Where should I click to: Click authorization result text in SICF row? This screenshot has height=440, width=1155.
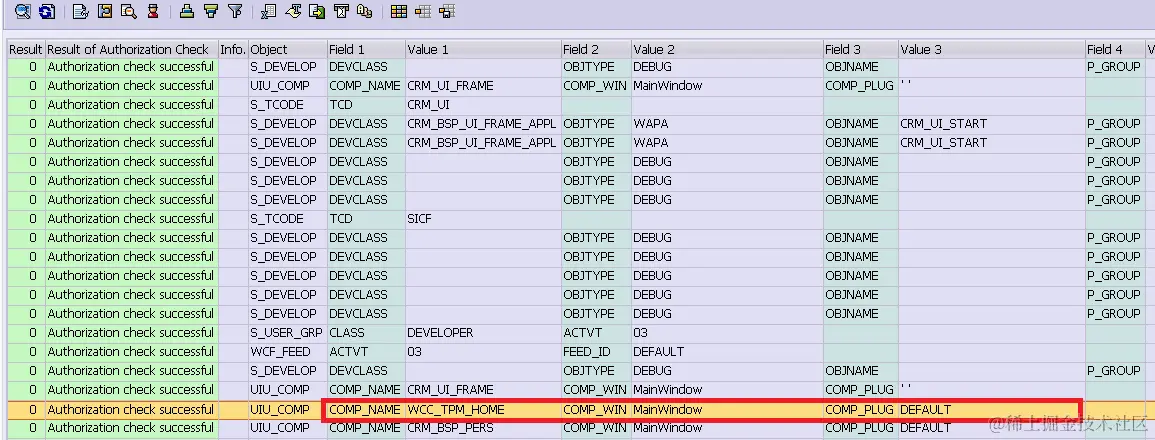coord(131,219)
